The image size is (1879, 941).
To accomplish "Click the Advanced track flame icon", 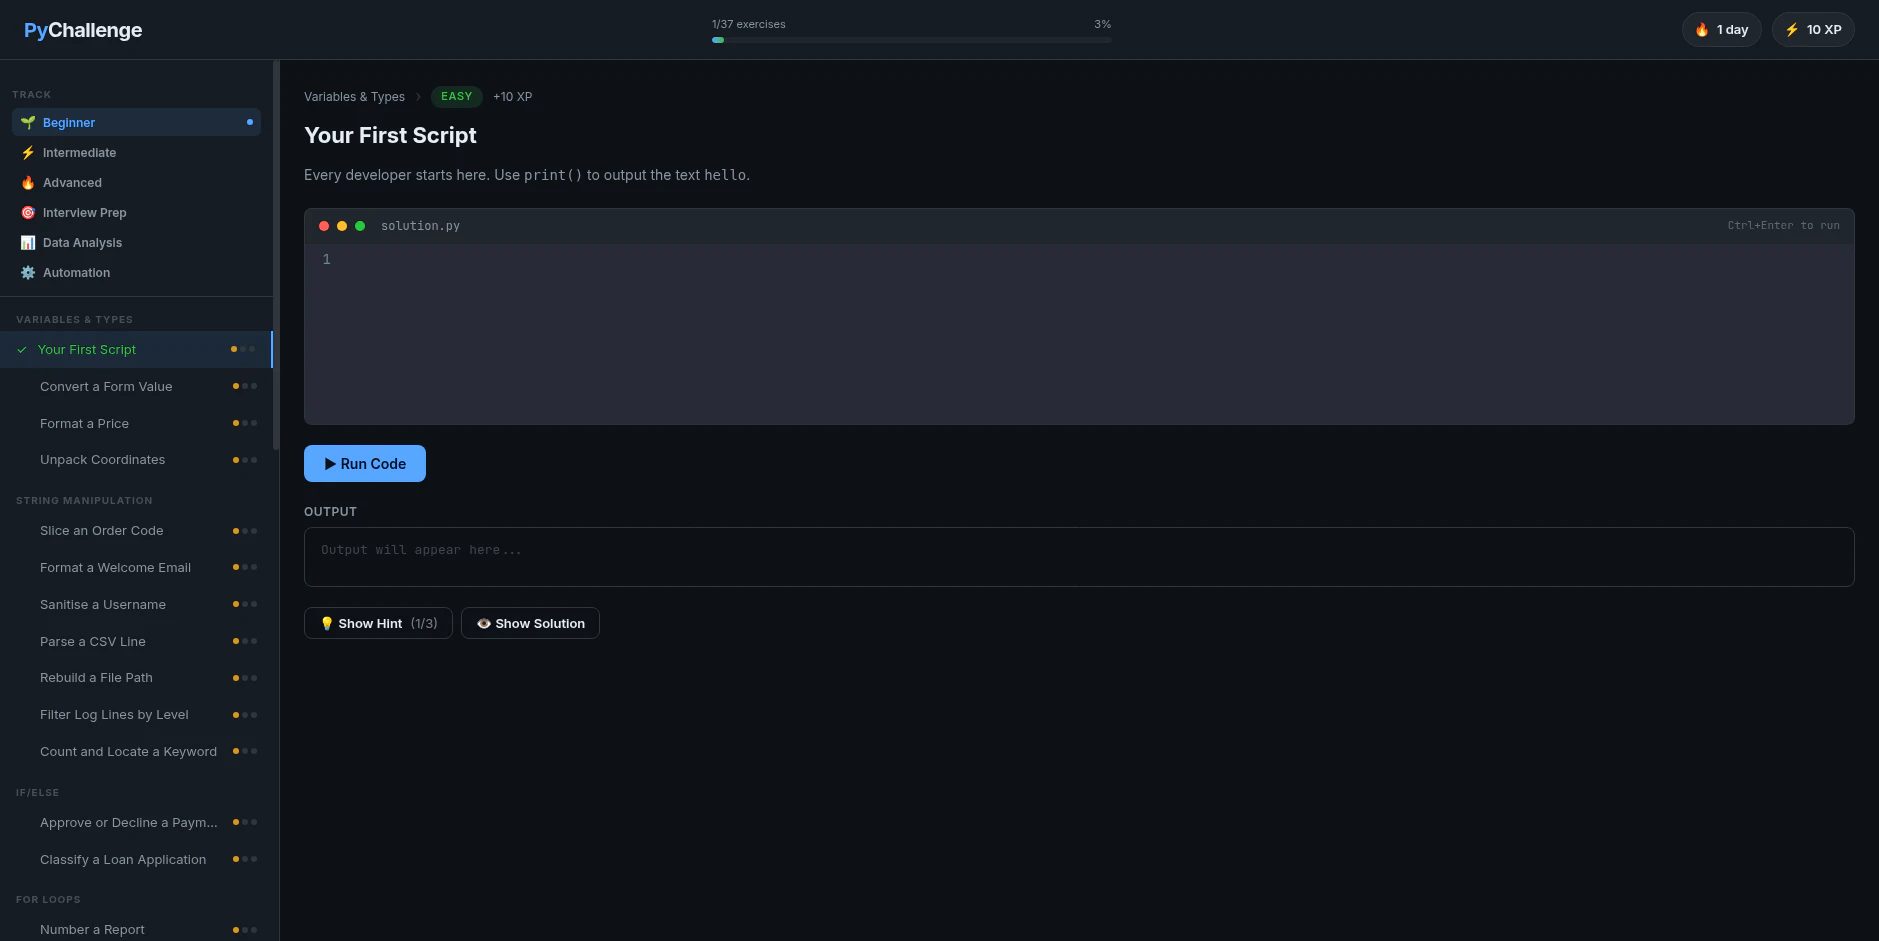I will coord(28,182).
